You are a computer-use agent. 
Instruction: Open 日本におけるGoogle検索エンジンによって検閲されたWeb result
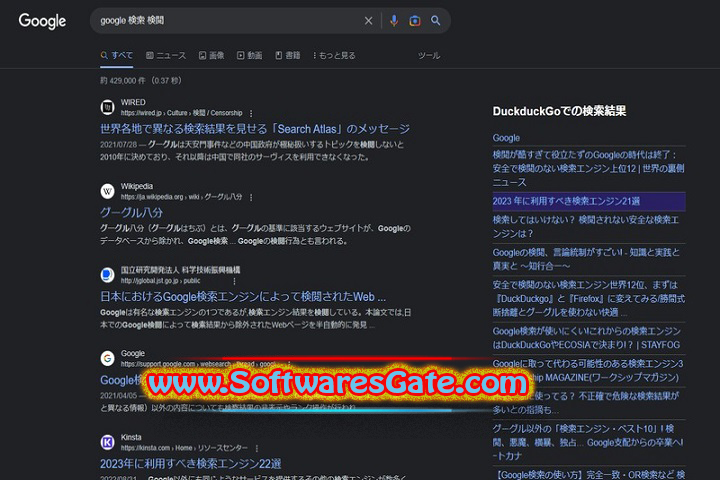coord(243,297)
